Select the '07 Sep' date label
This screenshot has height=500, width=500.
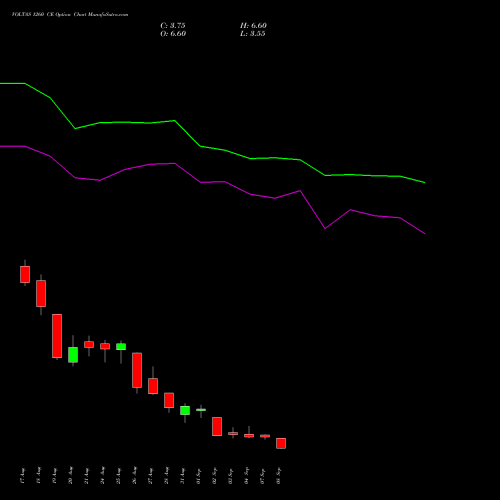pos(263,476)
